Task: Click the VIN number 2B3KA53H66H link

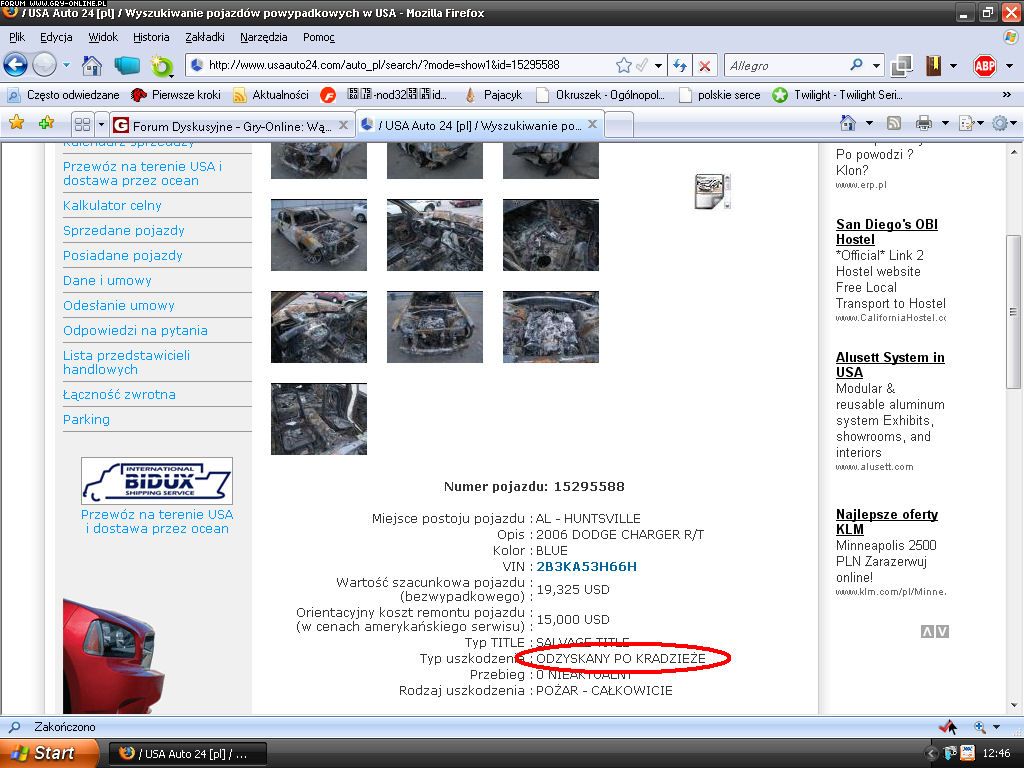Action: click(586, 566)
